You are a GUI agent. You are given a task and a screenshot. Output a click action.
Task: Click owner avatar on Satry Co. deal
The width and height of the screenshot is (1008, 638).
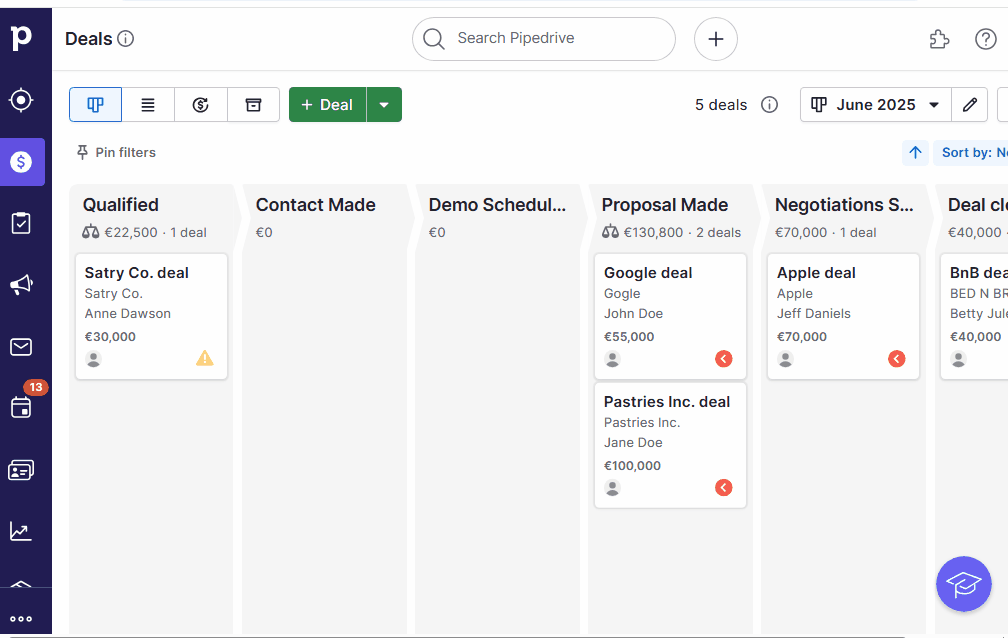94,359
